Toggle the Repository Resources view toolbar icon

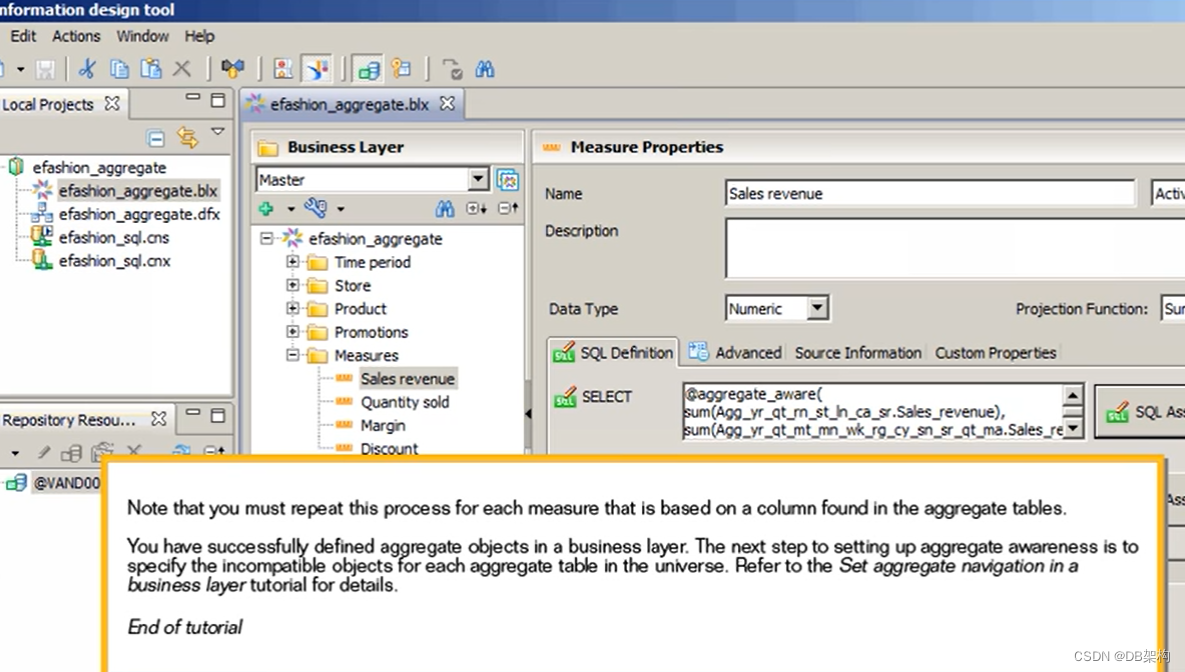tap(369, 70)
